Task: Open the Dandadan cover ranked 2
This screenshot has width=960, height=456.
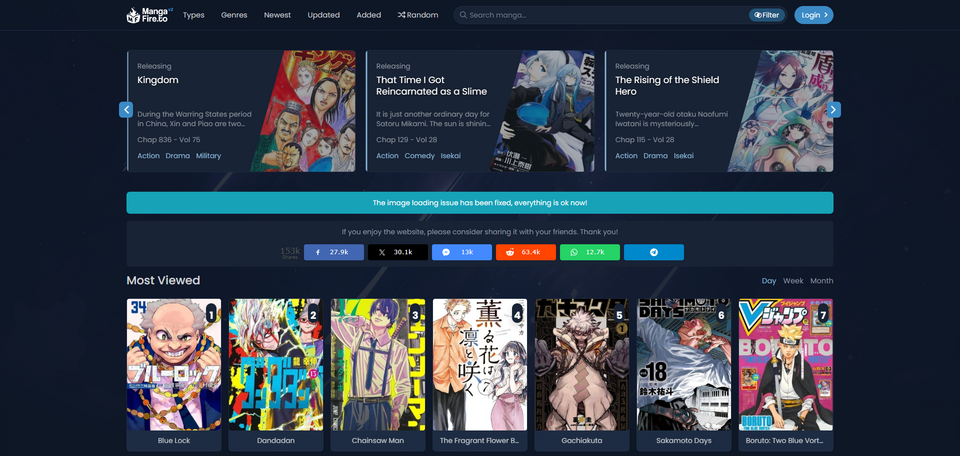Action: tap(276, 365)
